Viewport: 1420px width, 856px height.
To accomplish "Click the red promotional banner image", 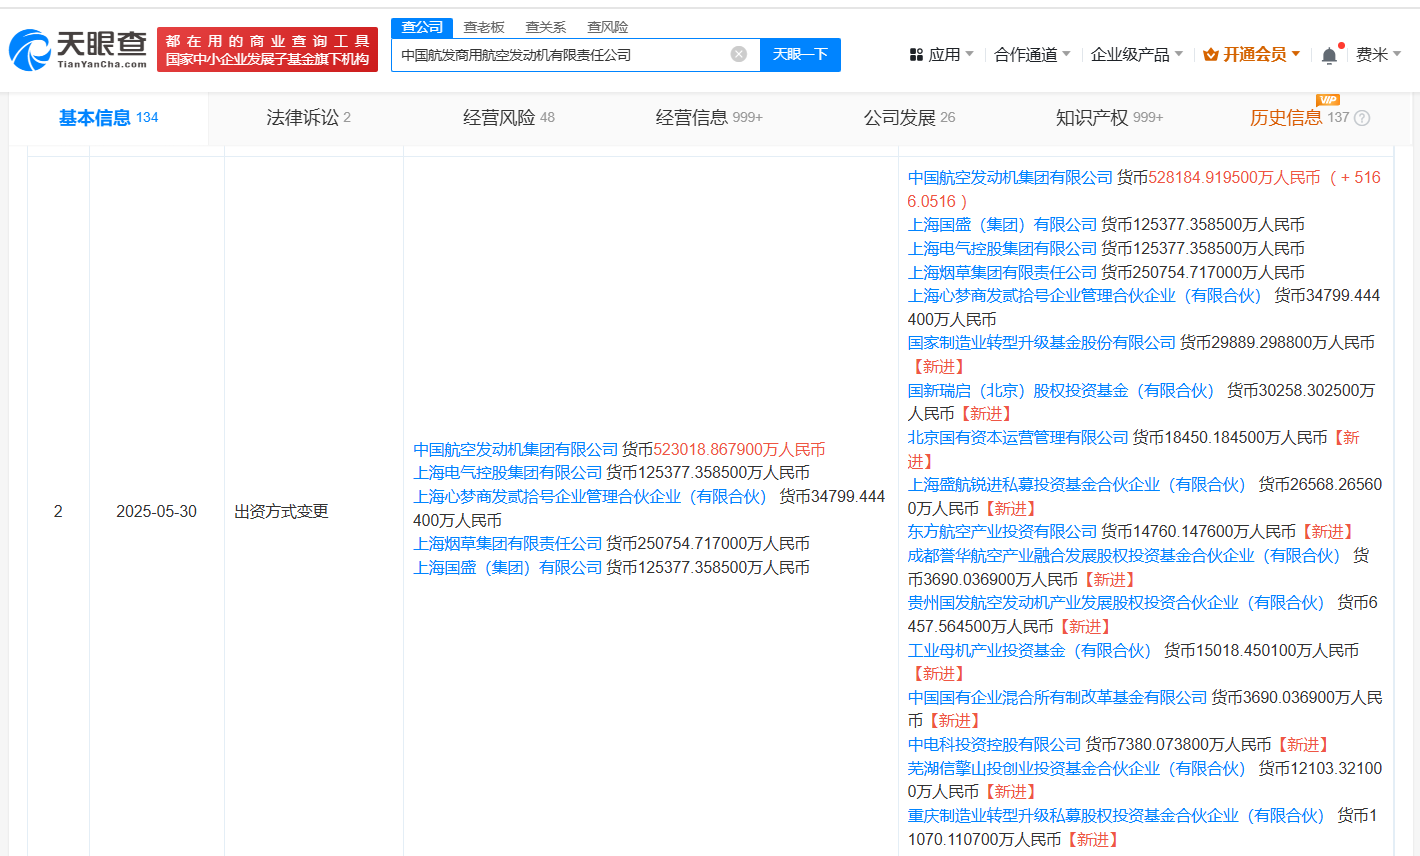I will [267, 49].
